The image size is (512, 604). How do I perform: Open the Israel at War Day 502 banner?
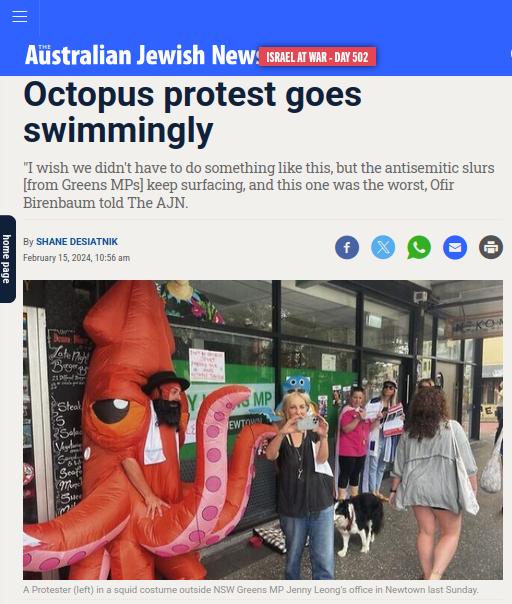pyautogui.click(x=317, y=57)
